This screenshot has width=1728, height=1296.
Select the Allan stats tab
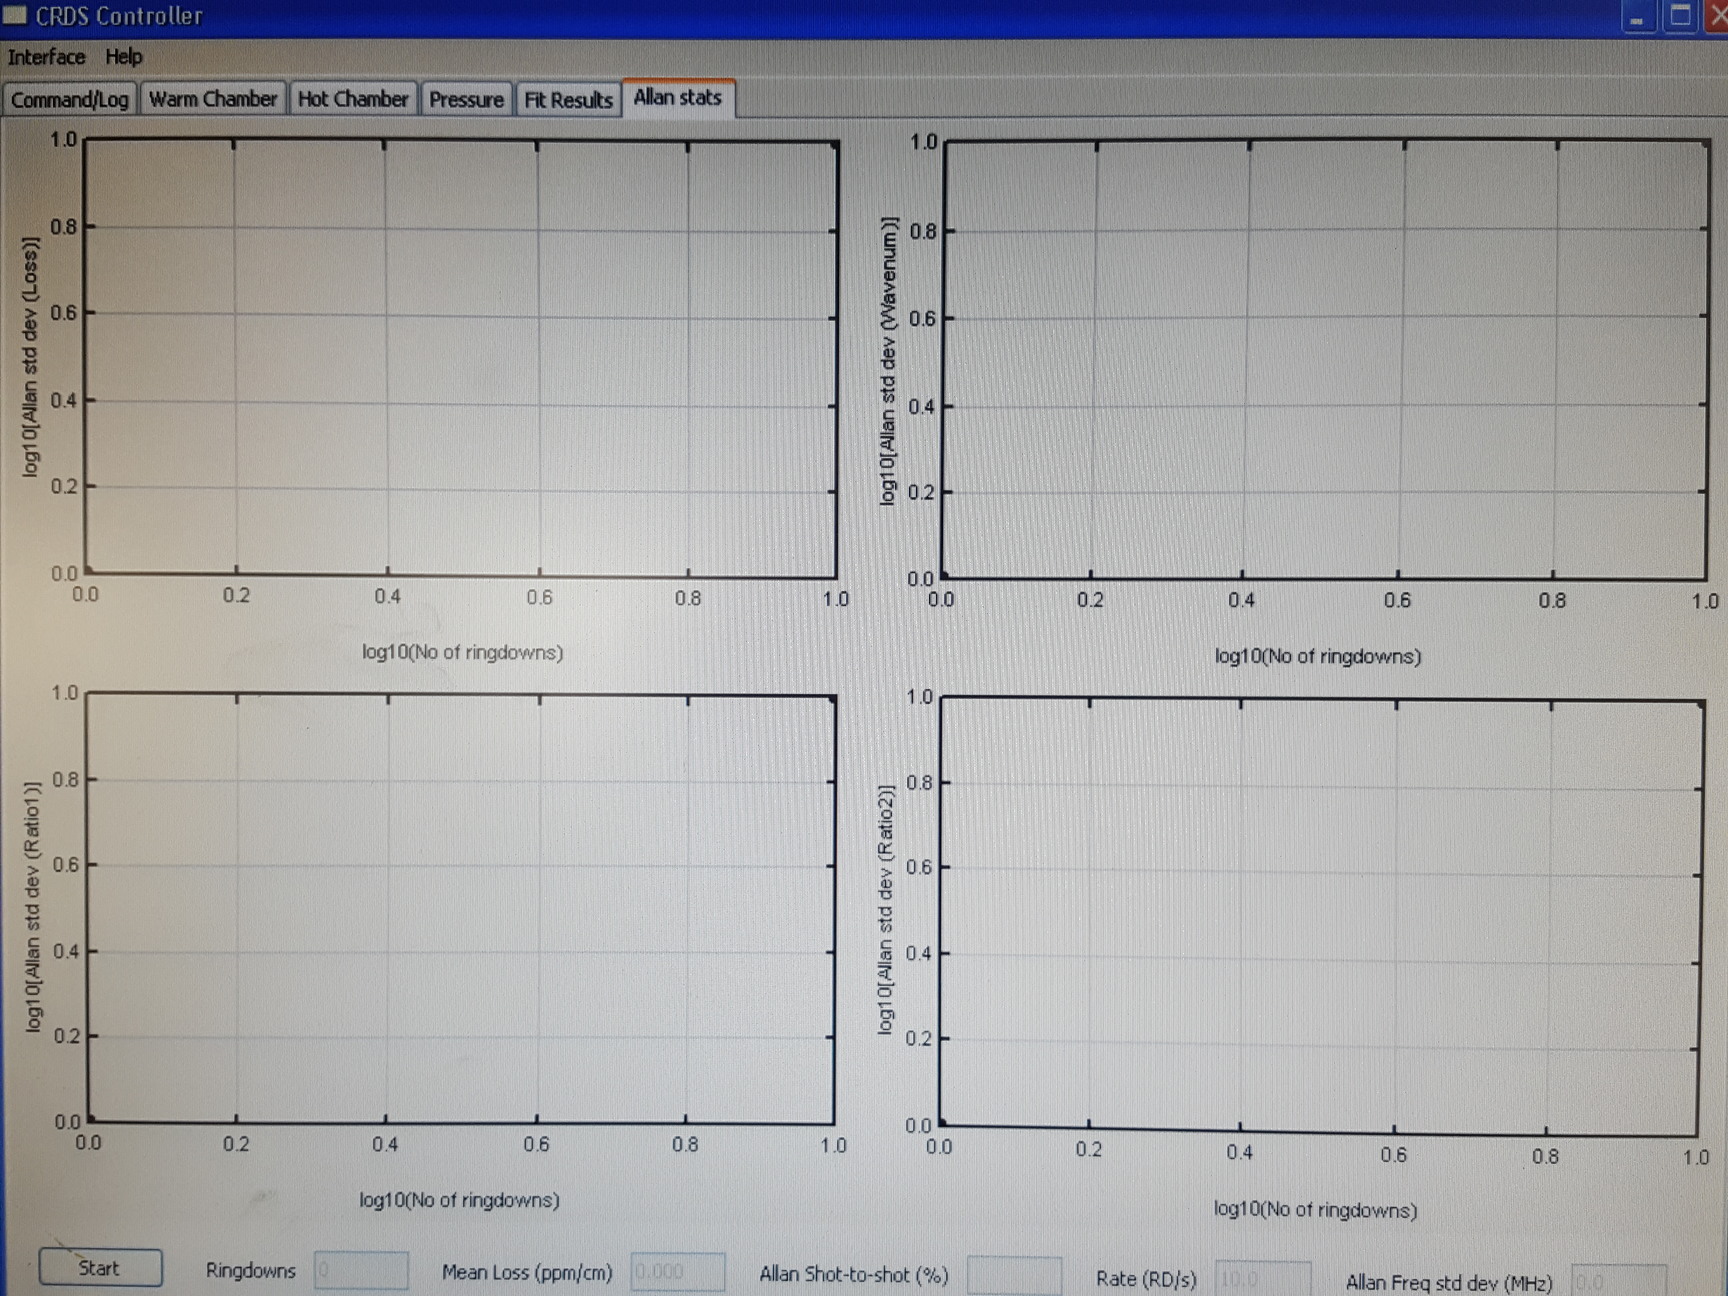(677, 97)
